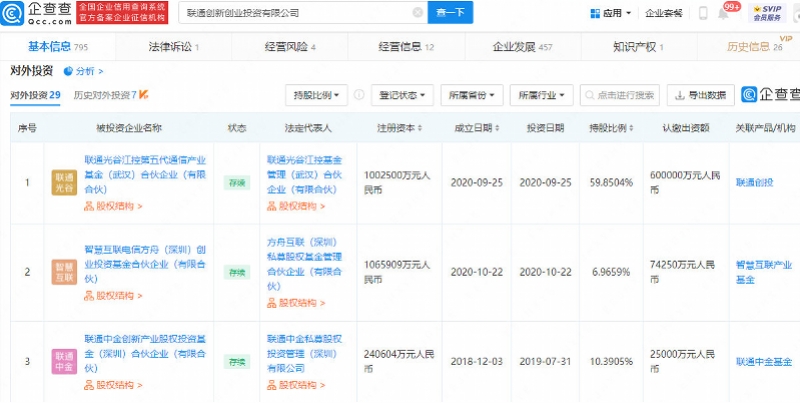Open legal representative 联通中金私募股权投资管理 link
The image size is (800, 403).
pyautogui.click(x=305, y=354)
